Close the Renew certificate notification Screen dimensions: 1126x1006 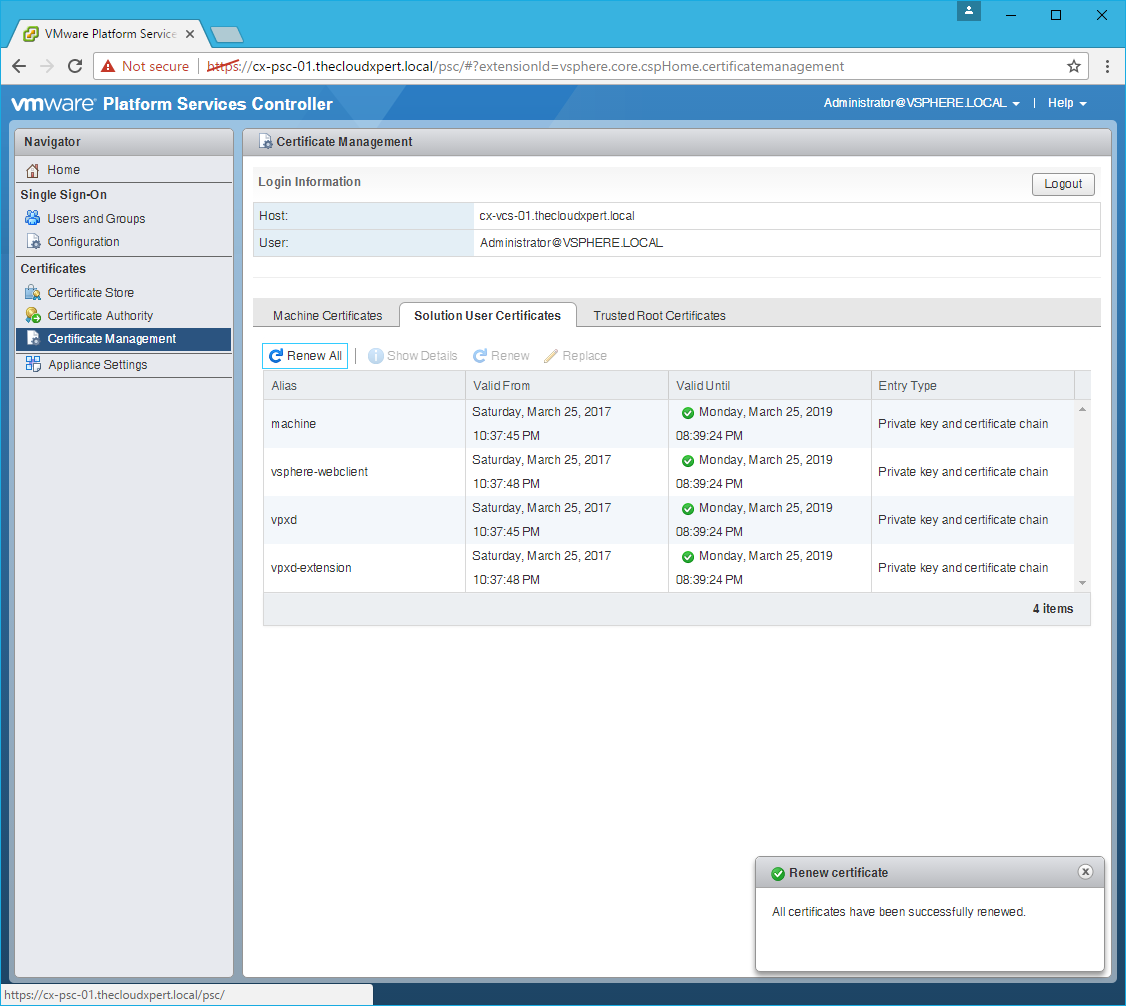tap(1085, 872)
